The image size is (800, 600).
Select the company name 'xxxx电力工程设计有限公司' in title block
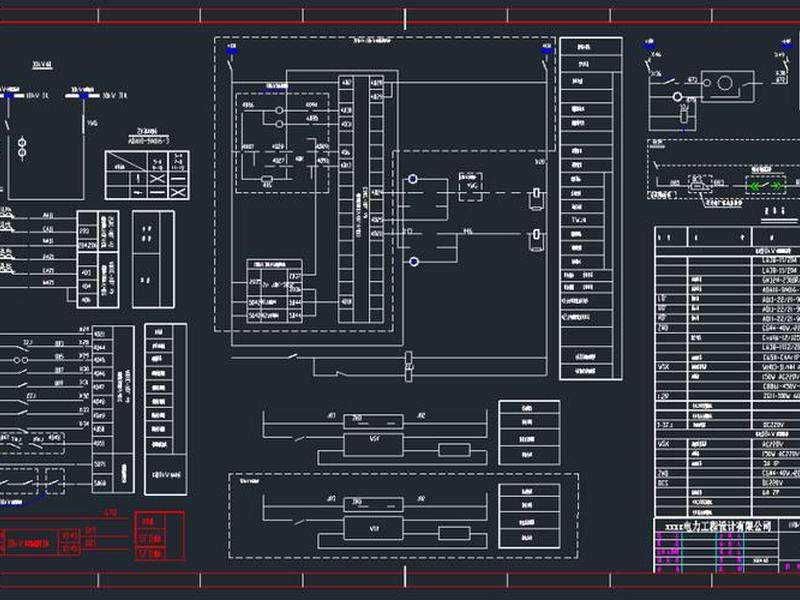click(x=718, y=527)
